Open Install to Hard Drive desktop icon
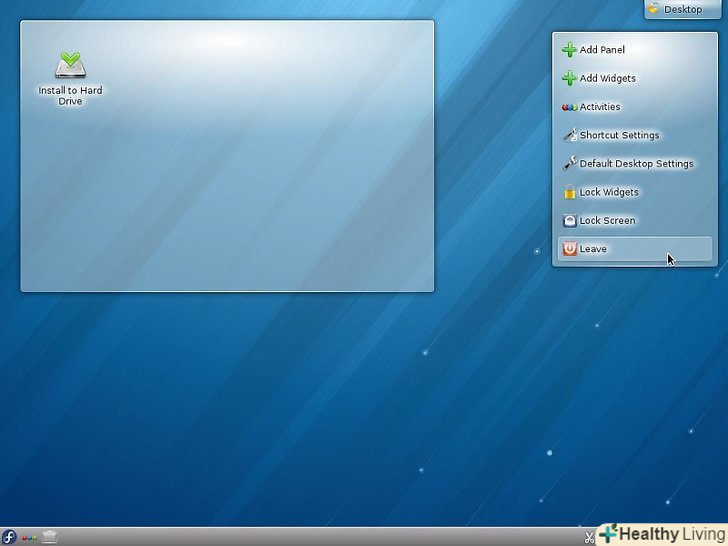The width and height of the screenshot is (728, 546). click(70, 68)
